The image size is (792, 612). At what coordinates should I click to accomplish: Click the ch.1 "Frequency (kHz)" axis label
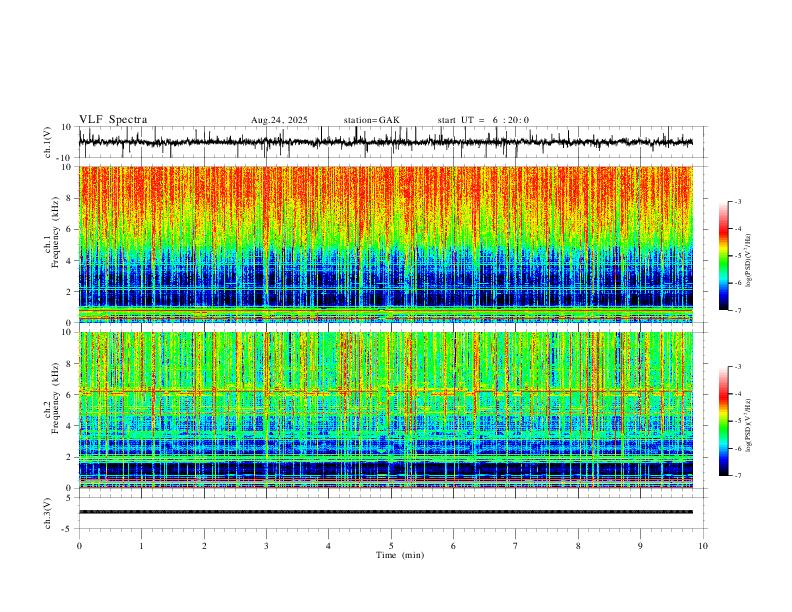(x=56, y=233)
